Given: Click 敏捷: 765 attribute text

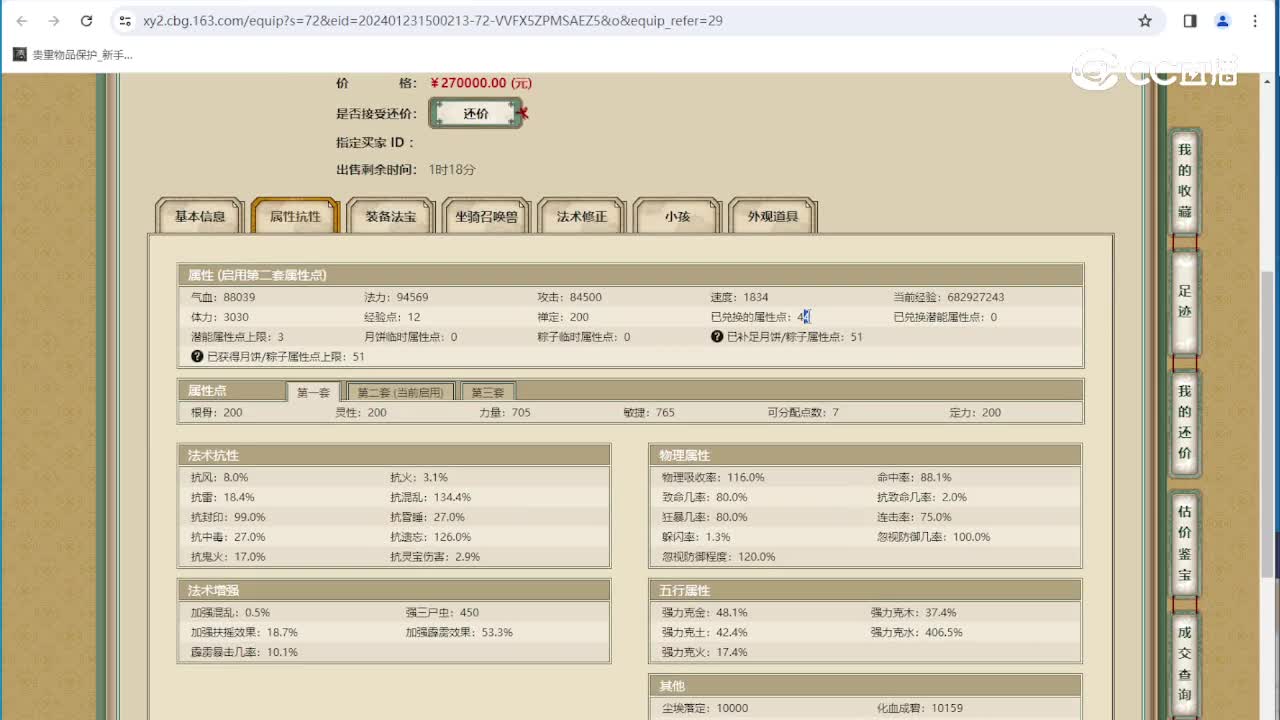Looking at the screenshot, I should click(x=649, y=412).
